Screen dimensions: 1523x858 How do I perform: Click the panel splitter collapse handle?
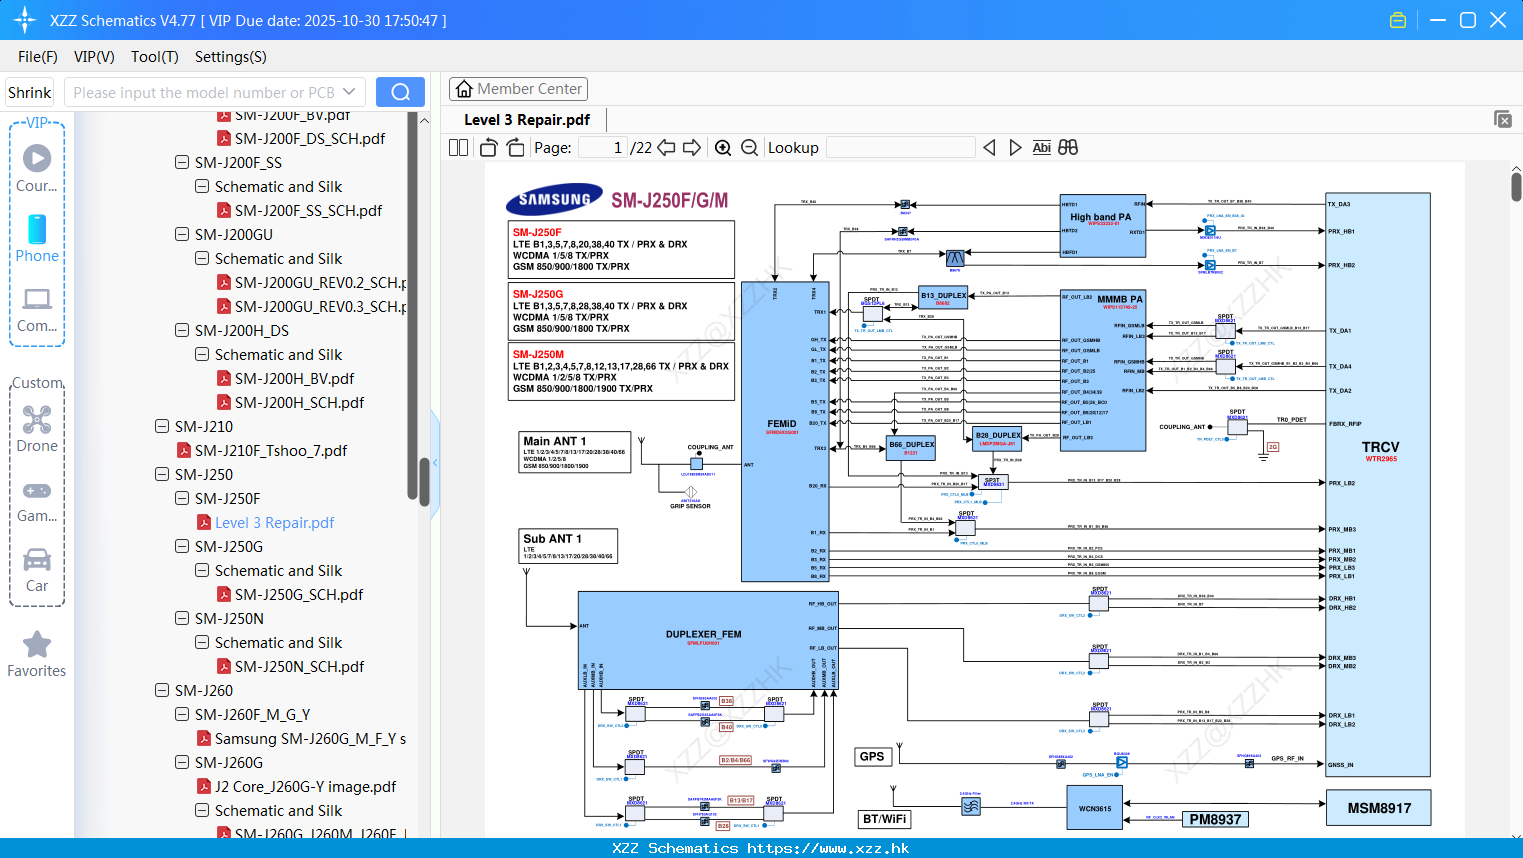436,464
